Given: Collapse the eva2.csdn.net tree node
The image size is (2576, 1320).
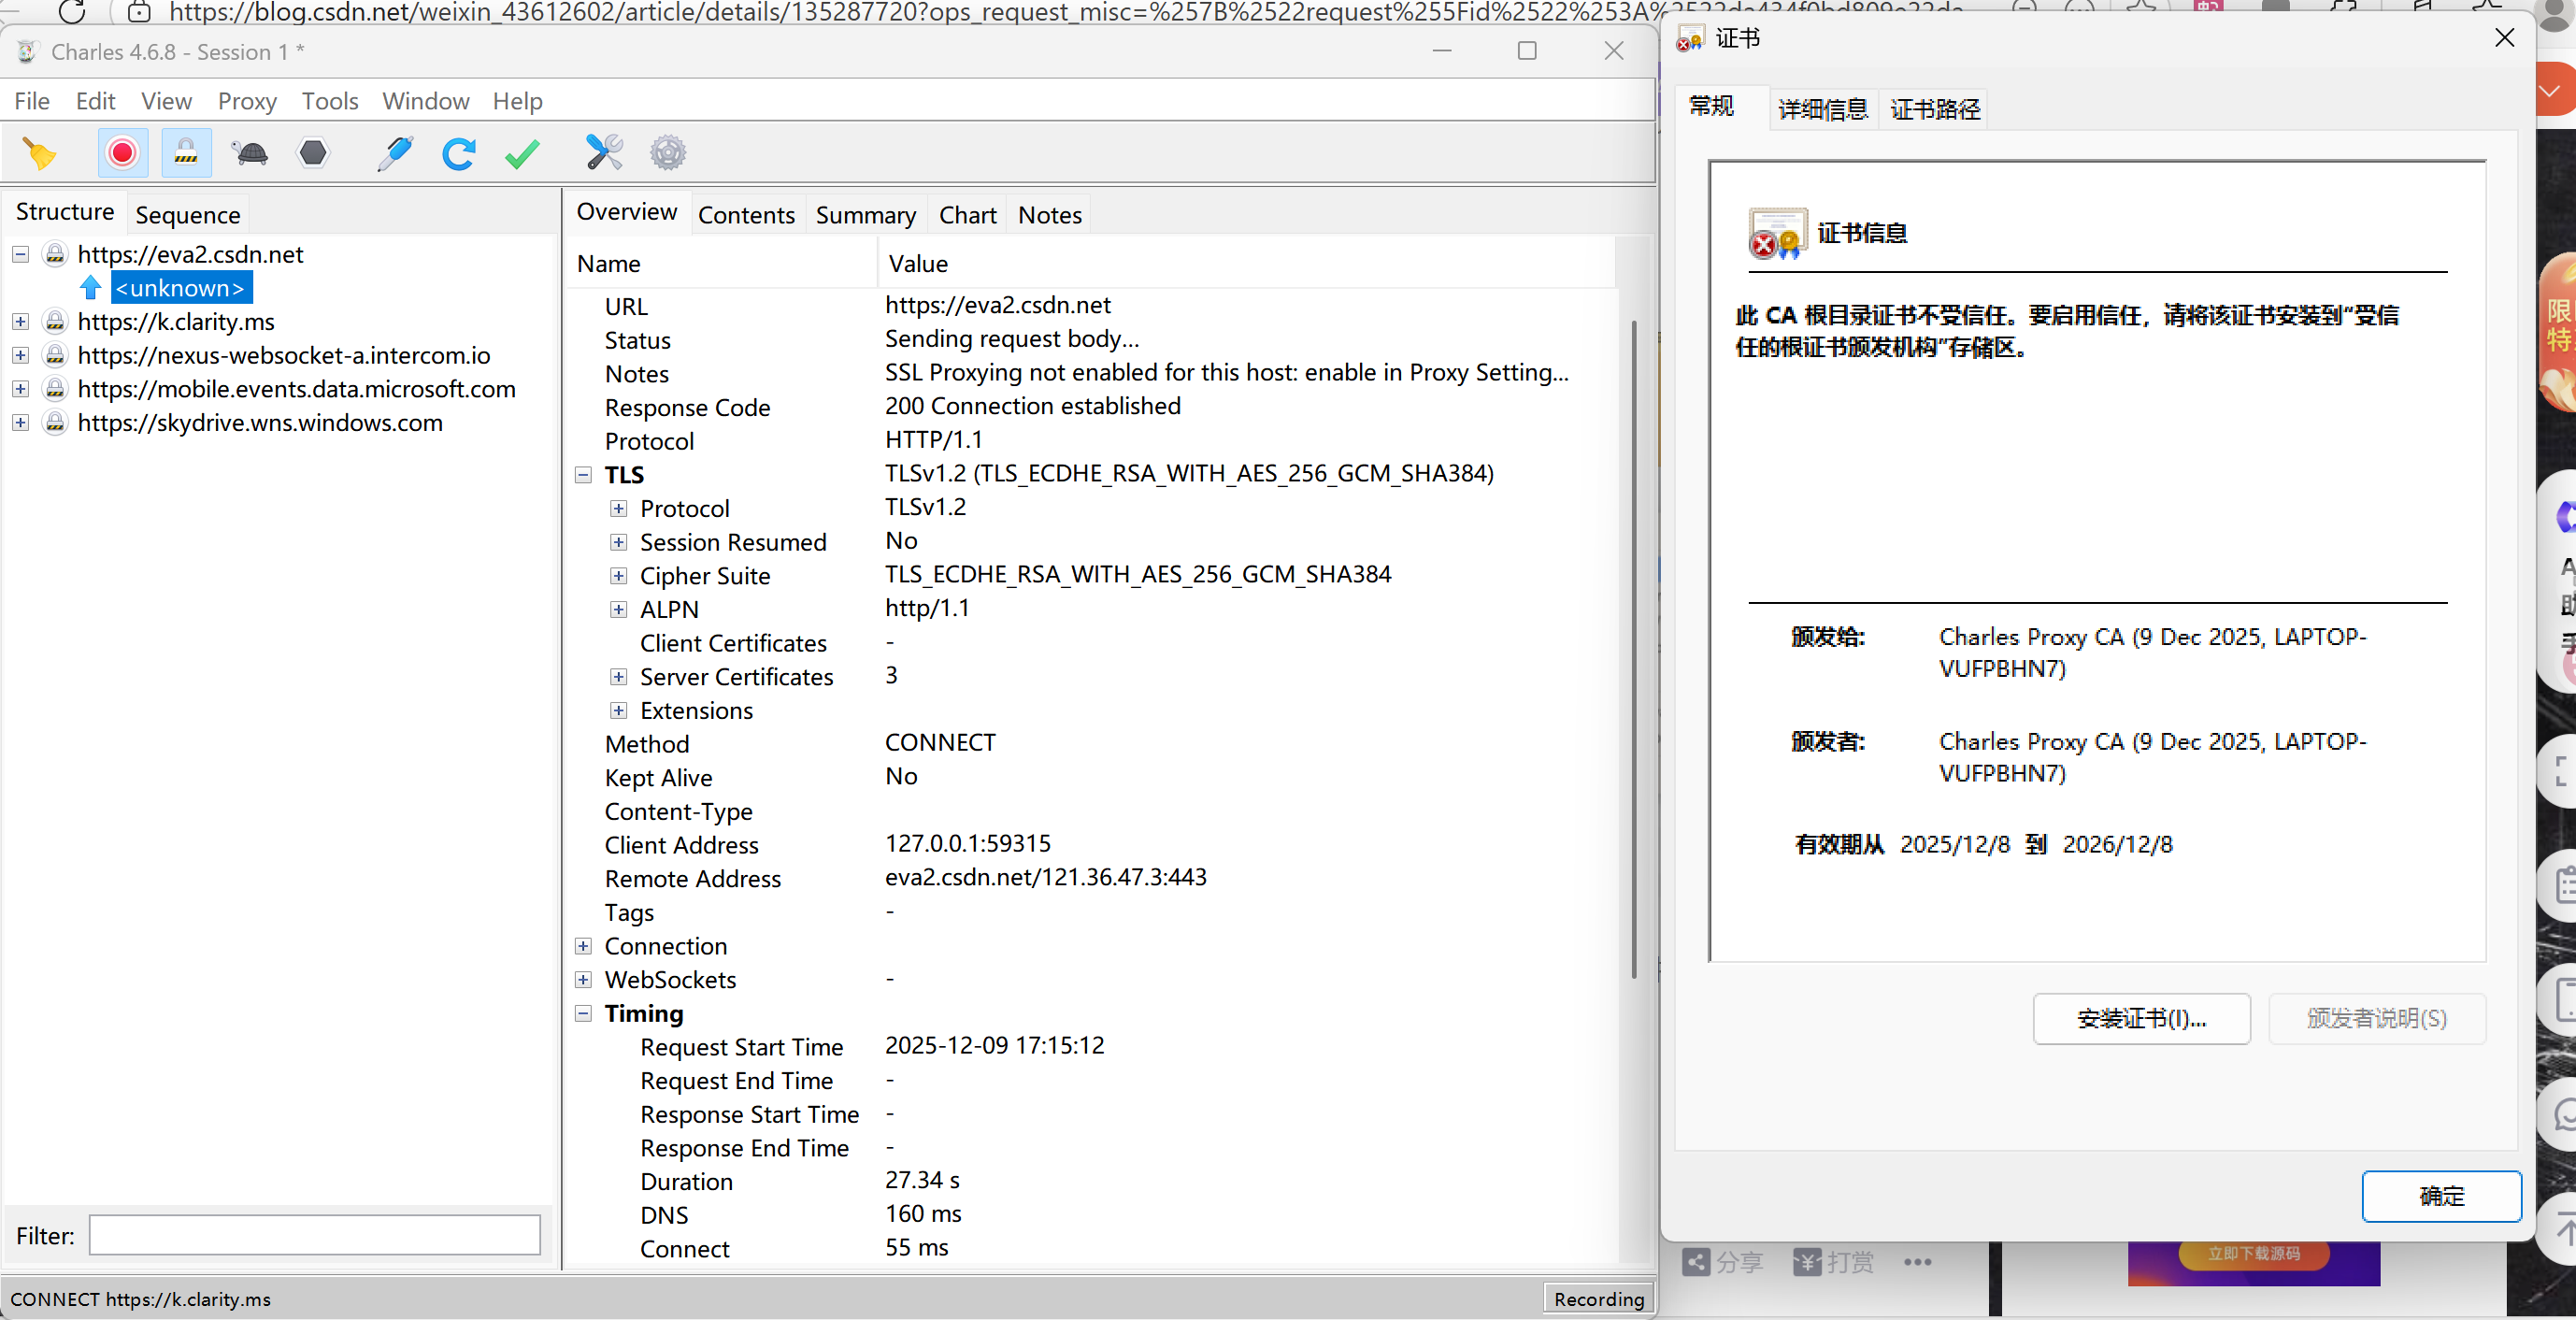Looking at the screenshot, I should click(20, 254).
